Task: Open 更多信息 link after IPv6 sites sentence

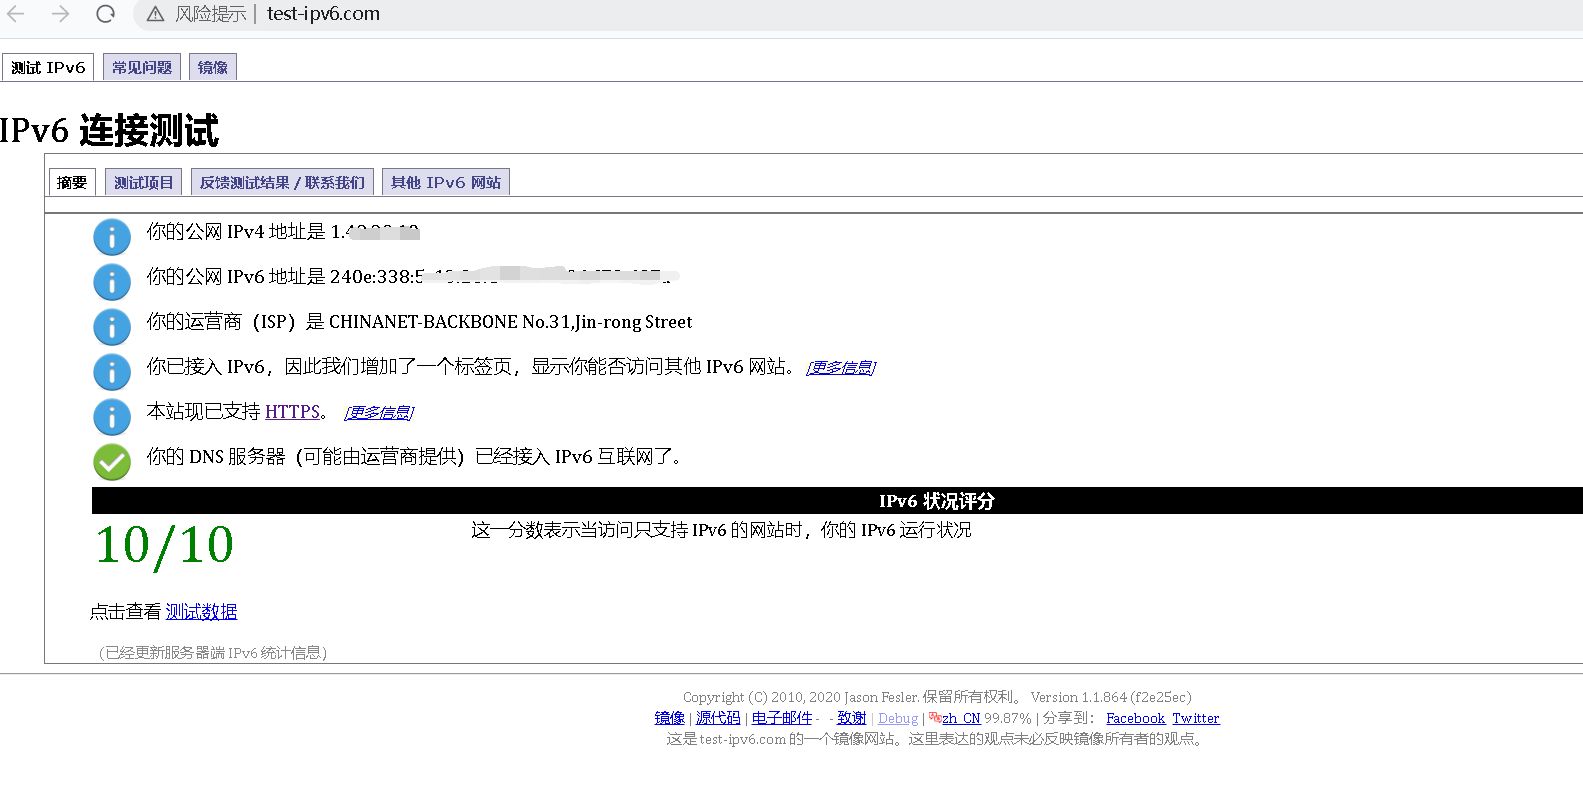Action: click(841, 368)
